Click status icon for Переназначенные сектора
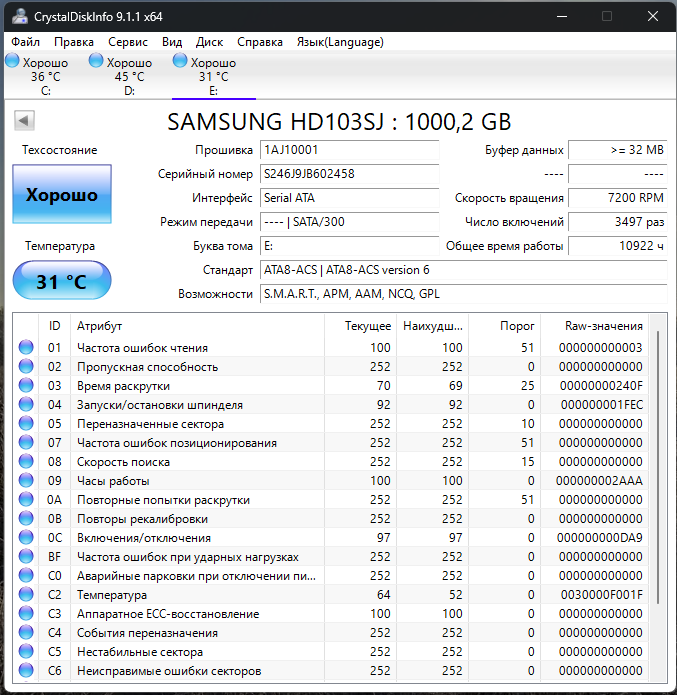 pos(26,423)
